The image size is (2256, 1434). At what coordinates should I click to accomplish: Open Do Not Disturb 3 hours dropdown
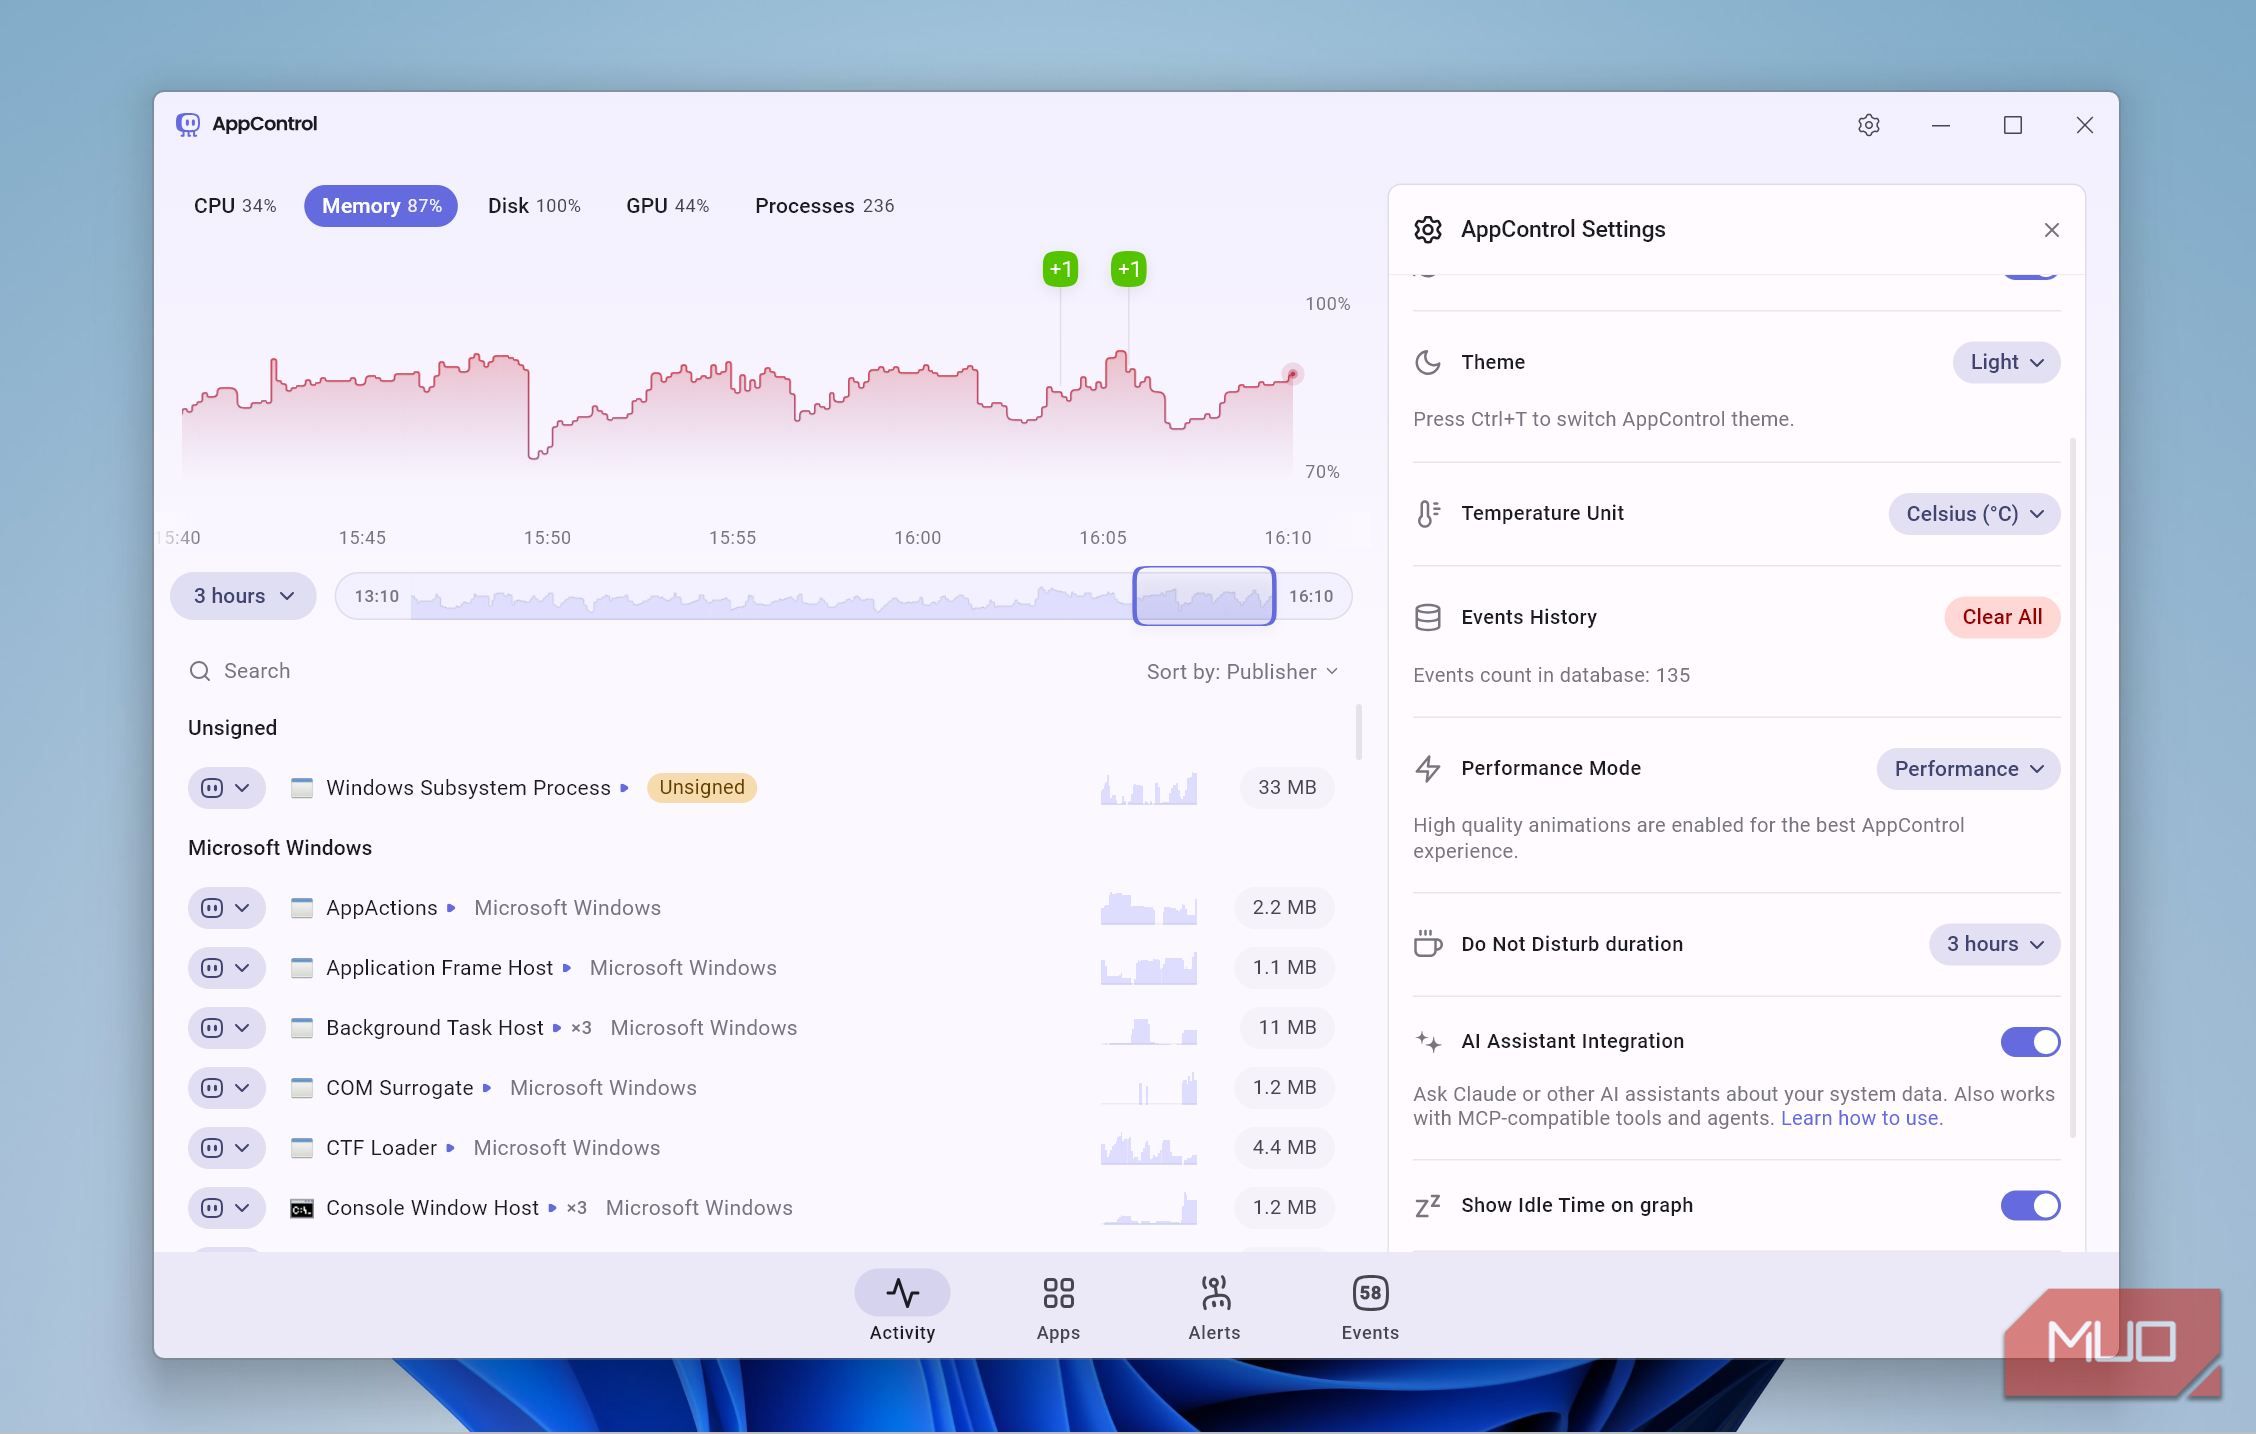[x=1994, y=944]
